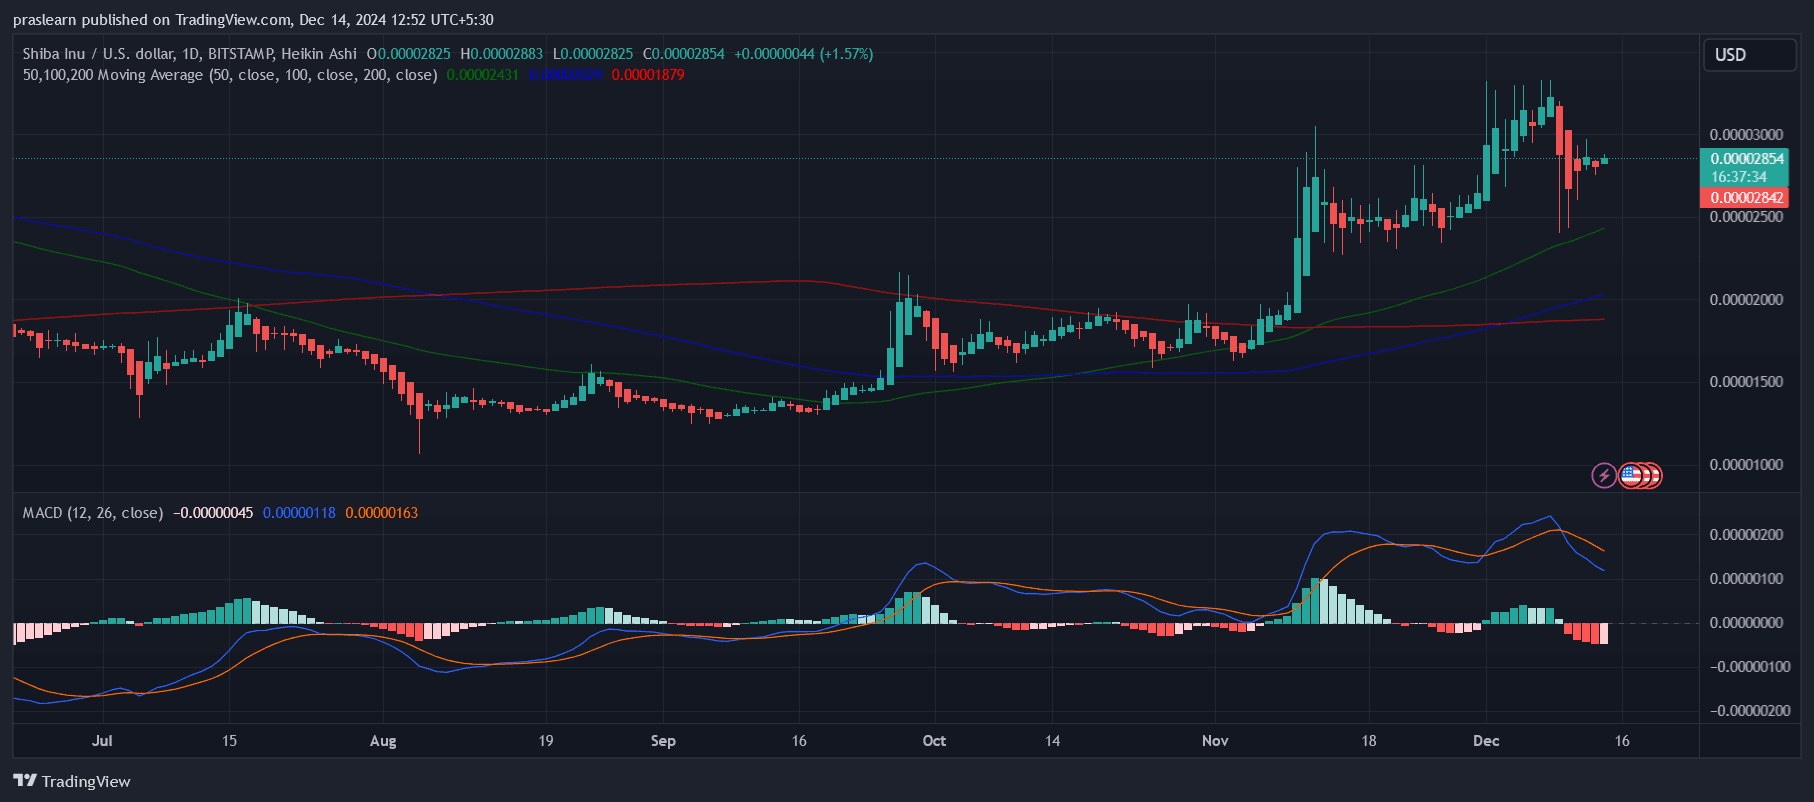Select the MACD (12, 26, close) indicator legend
Image resolution: width=1814 pixels, height=802 pixels.
(93, 513)
